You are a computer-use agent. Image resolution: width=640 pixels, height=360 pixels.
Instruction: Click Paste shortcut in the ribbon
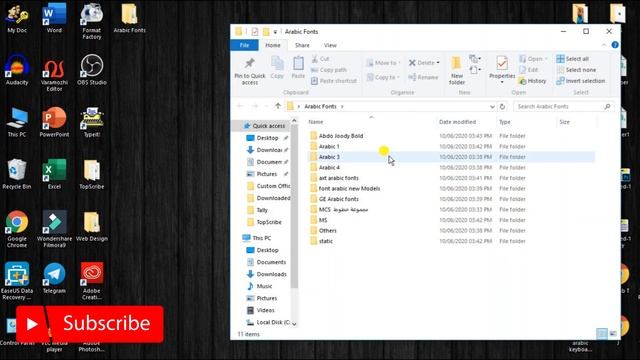[334, 81]
